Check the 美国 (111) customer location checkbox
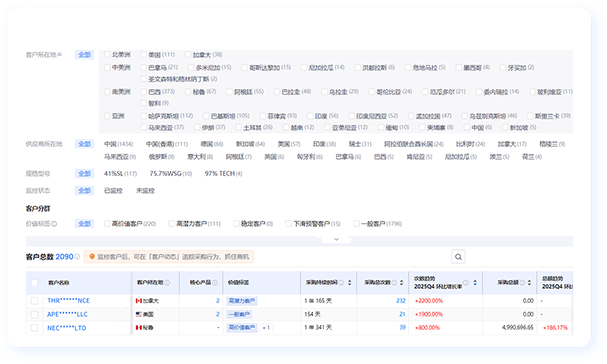The image size is (607, 364). [144, 55]
